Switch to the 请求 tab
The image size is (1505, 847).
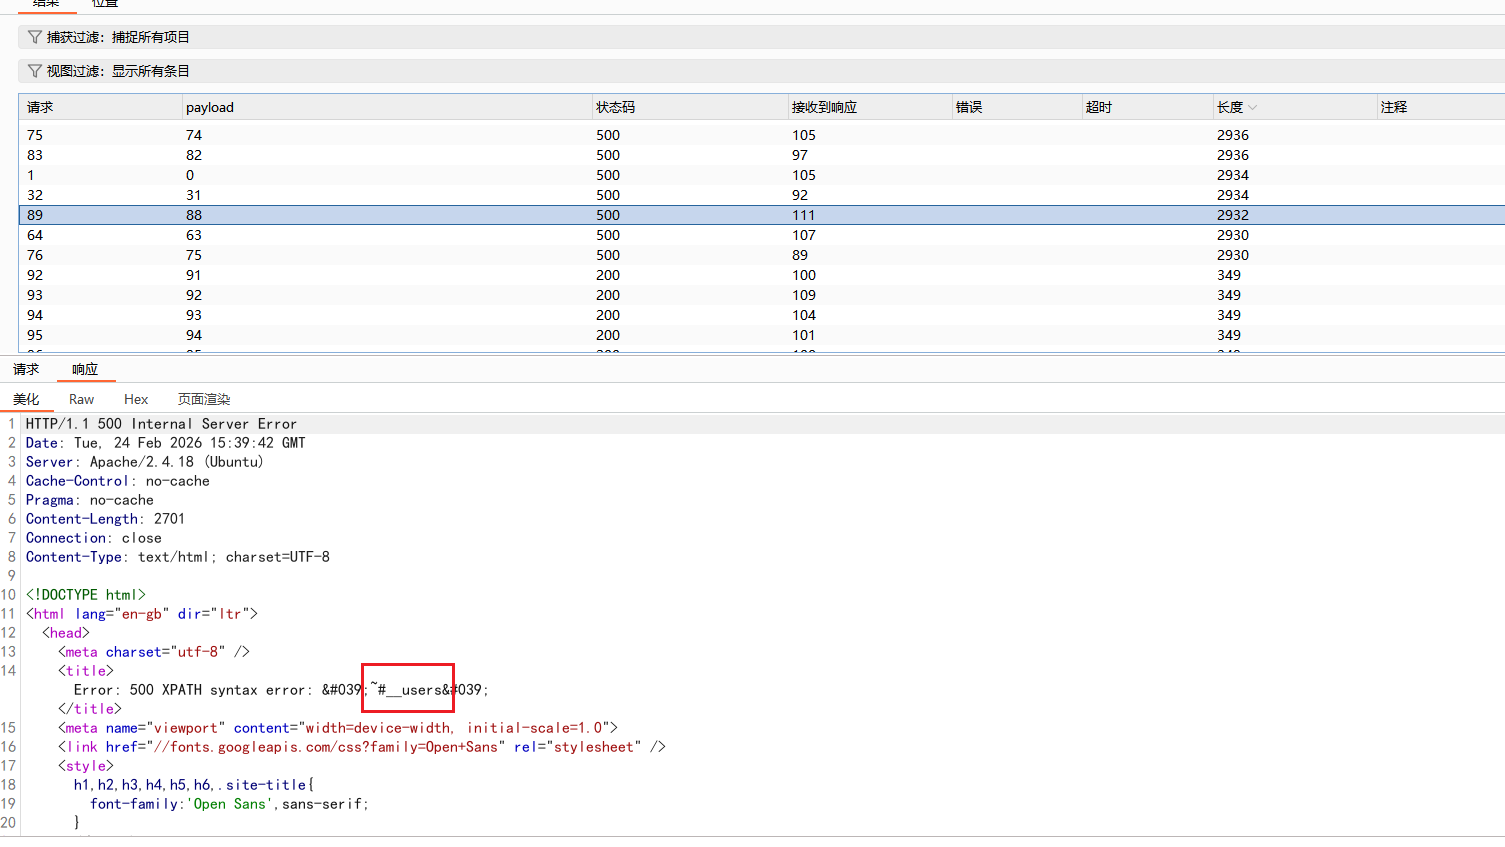pos(26,369)
